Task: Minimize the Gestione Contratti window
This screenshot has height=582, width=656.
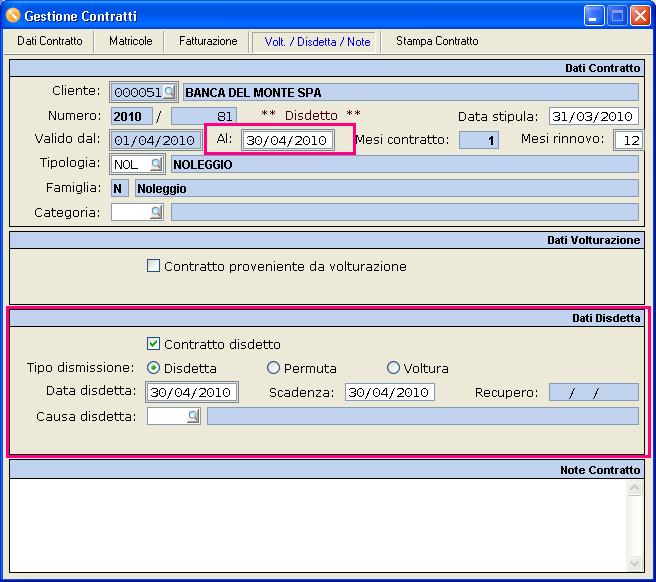Action: point(594,16)
